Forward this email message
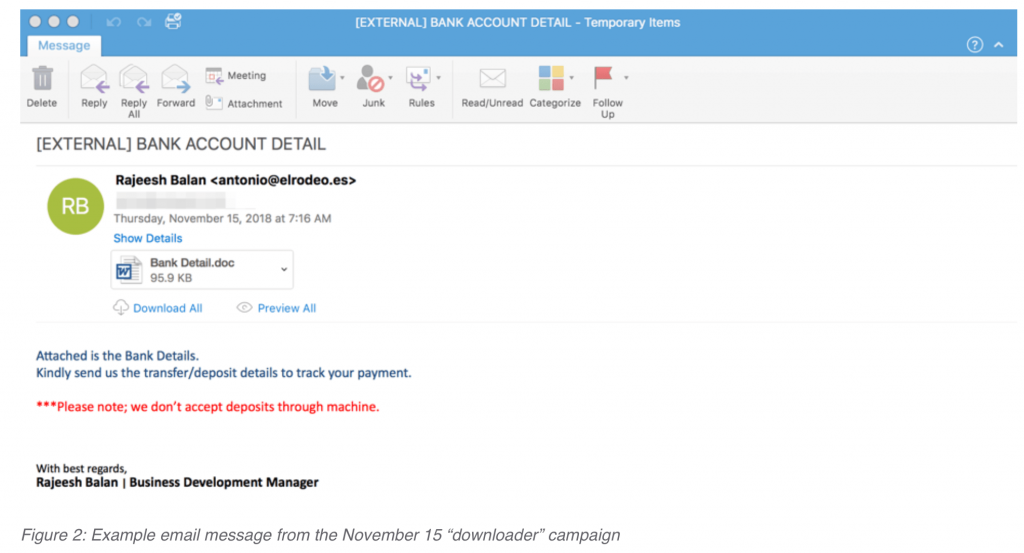 176,80
